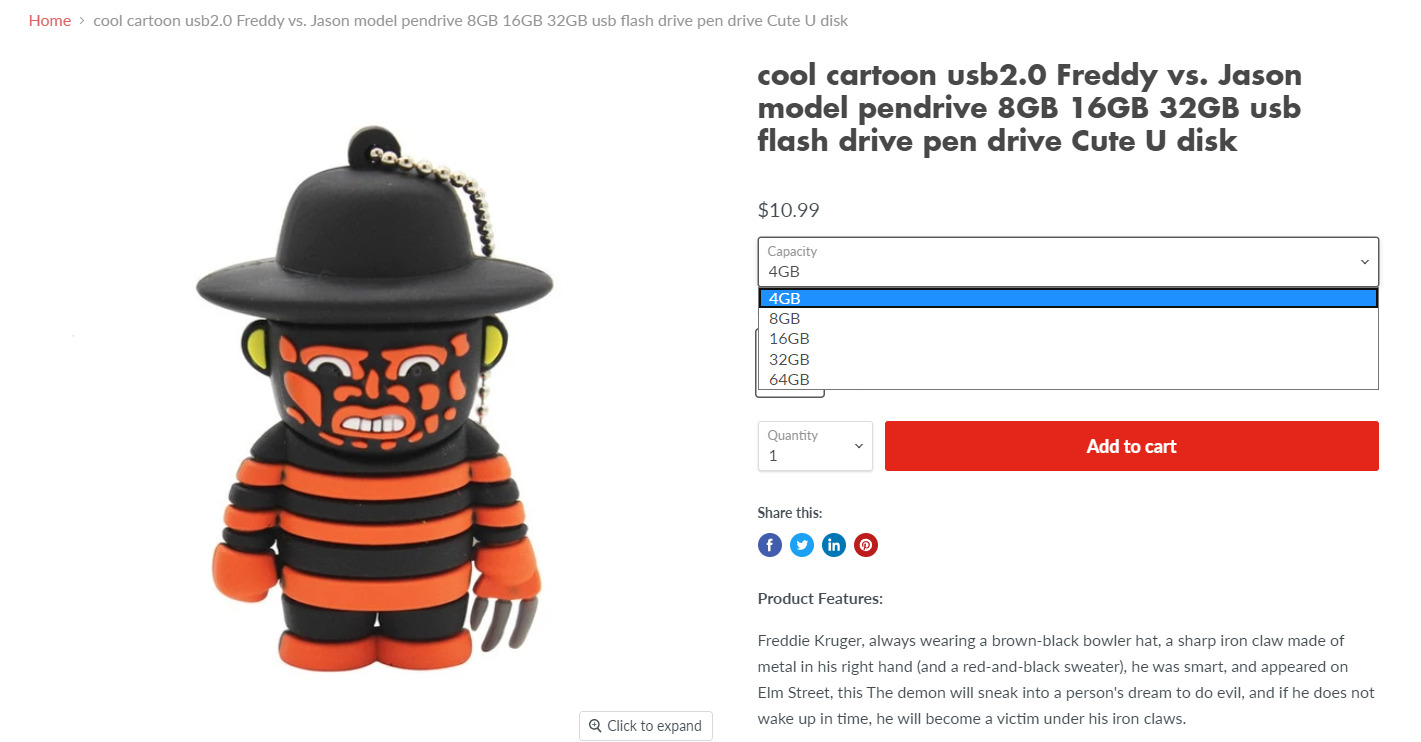Open the Quantity dropdown
1421x742 pixels.
click(814, 446)
